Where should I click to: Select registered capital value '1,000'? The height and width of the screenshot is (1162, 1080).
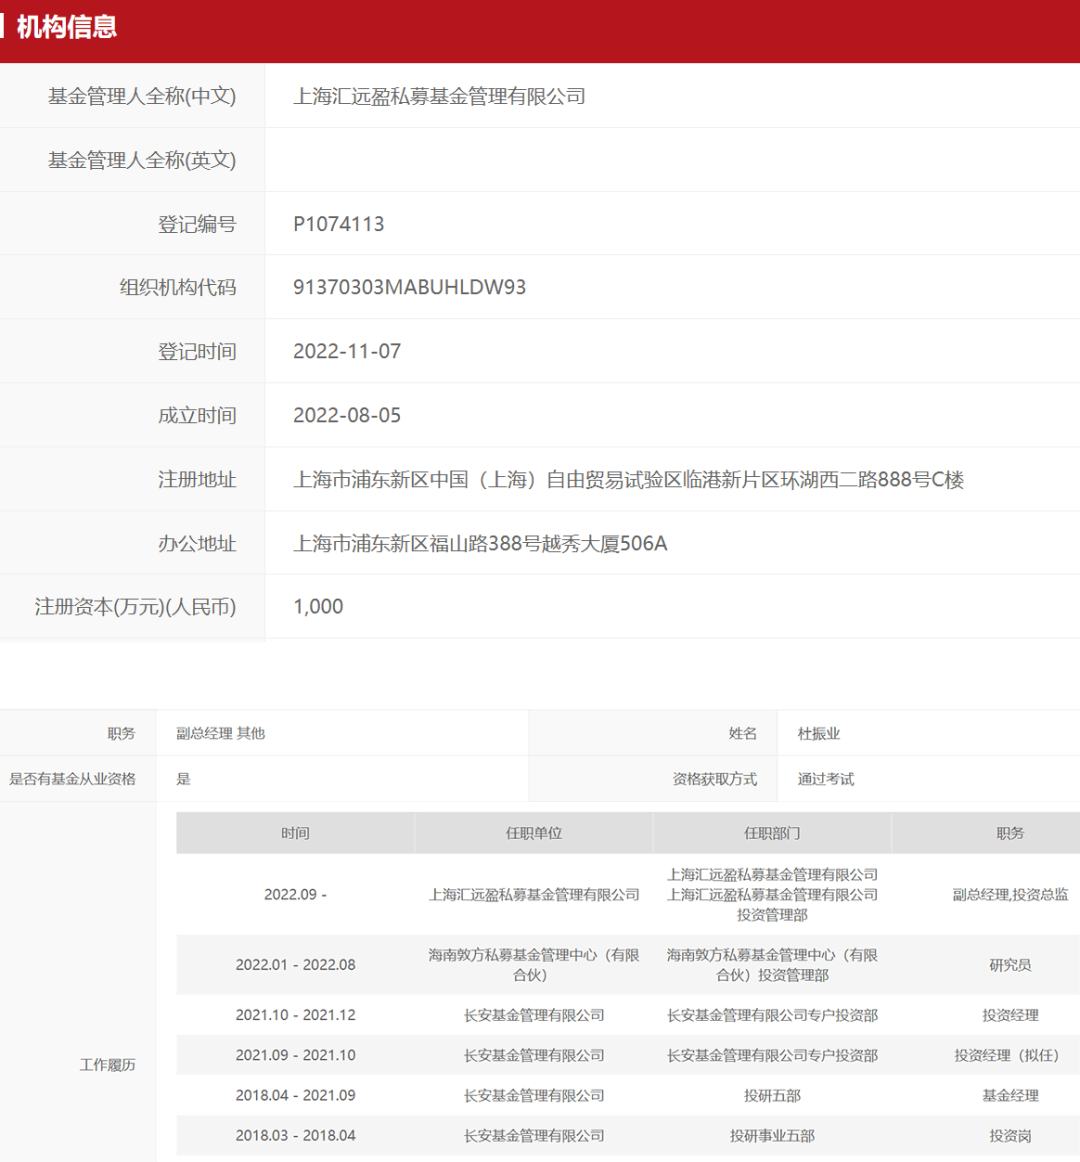tap(318, 607)
